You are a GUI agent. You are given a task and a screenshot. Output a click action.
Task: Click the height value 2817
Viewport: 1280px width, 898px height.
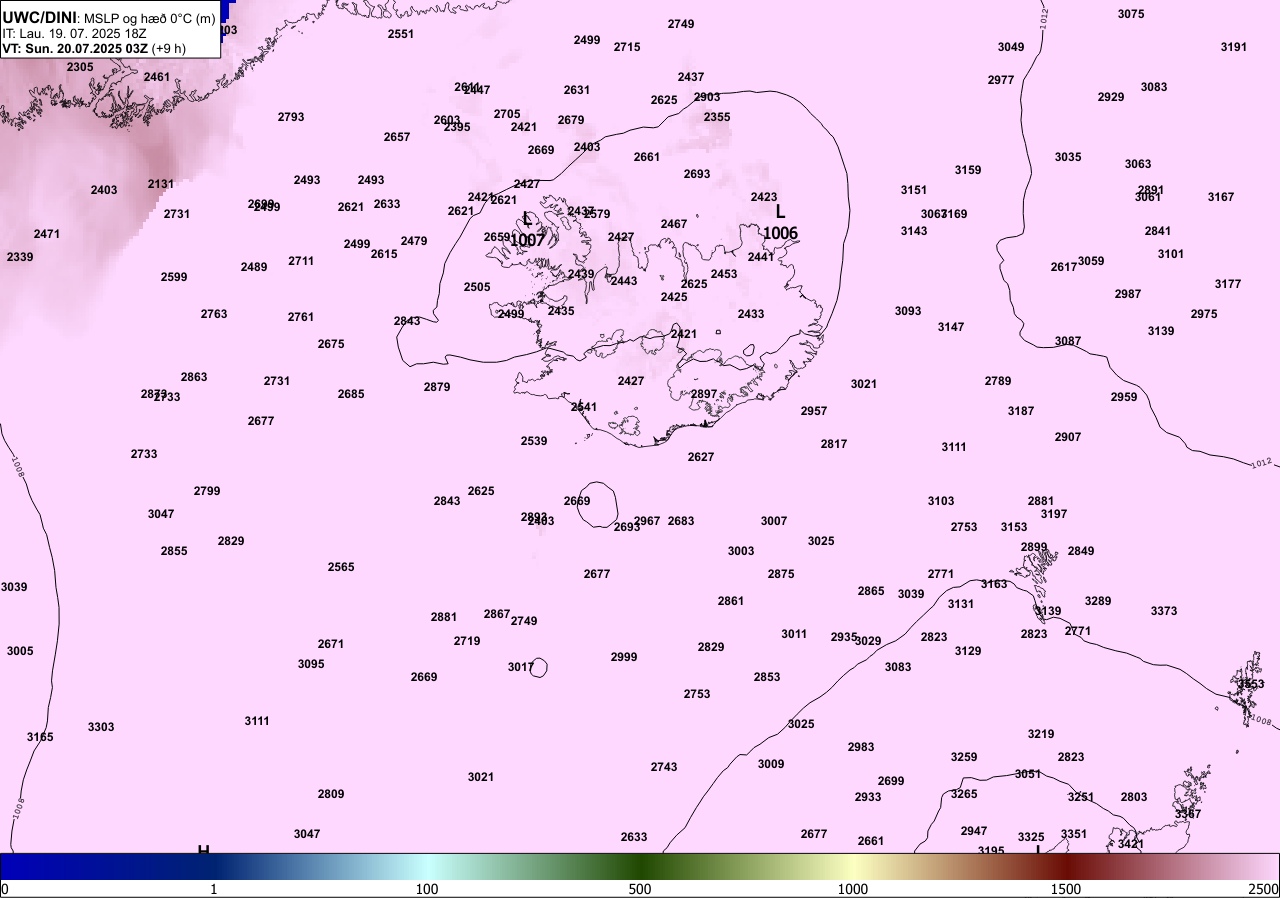click(x=834, y=444)
